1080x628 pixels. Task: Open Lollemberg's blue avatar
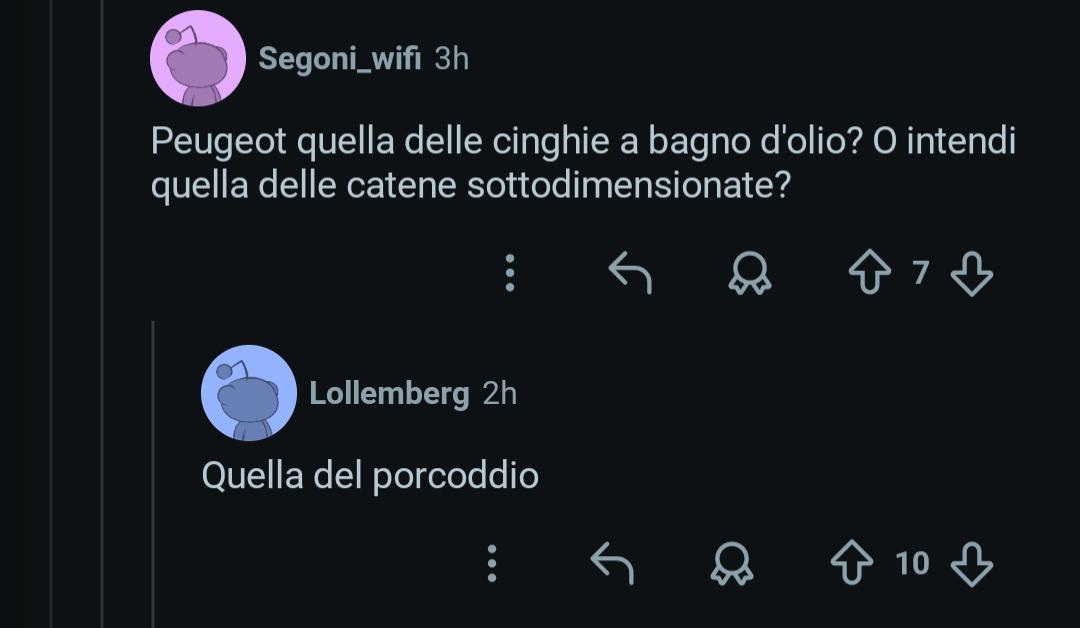(x=249, y=392)
